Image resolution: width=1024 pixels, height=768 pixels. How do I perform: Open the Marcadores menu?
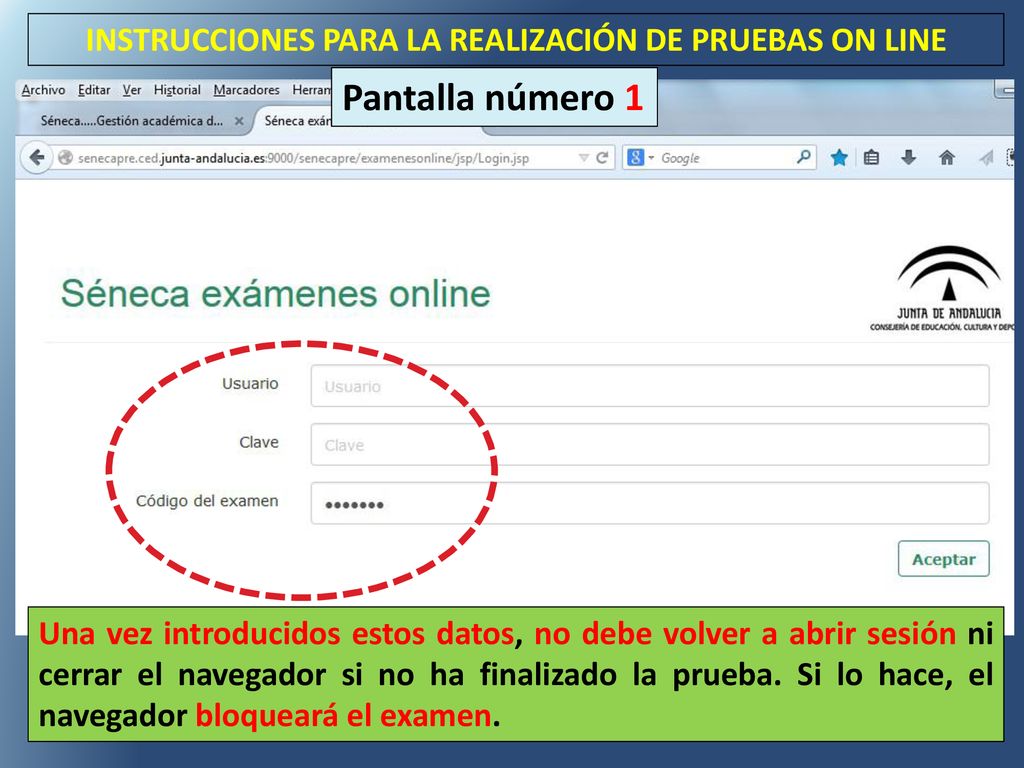[246, 90]
